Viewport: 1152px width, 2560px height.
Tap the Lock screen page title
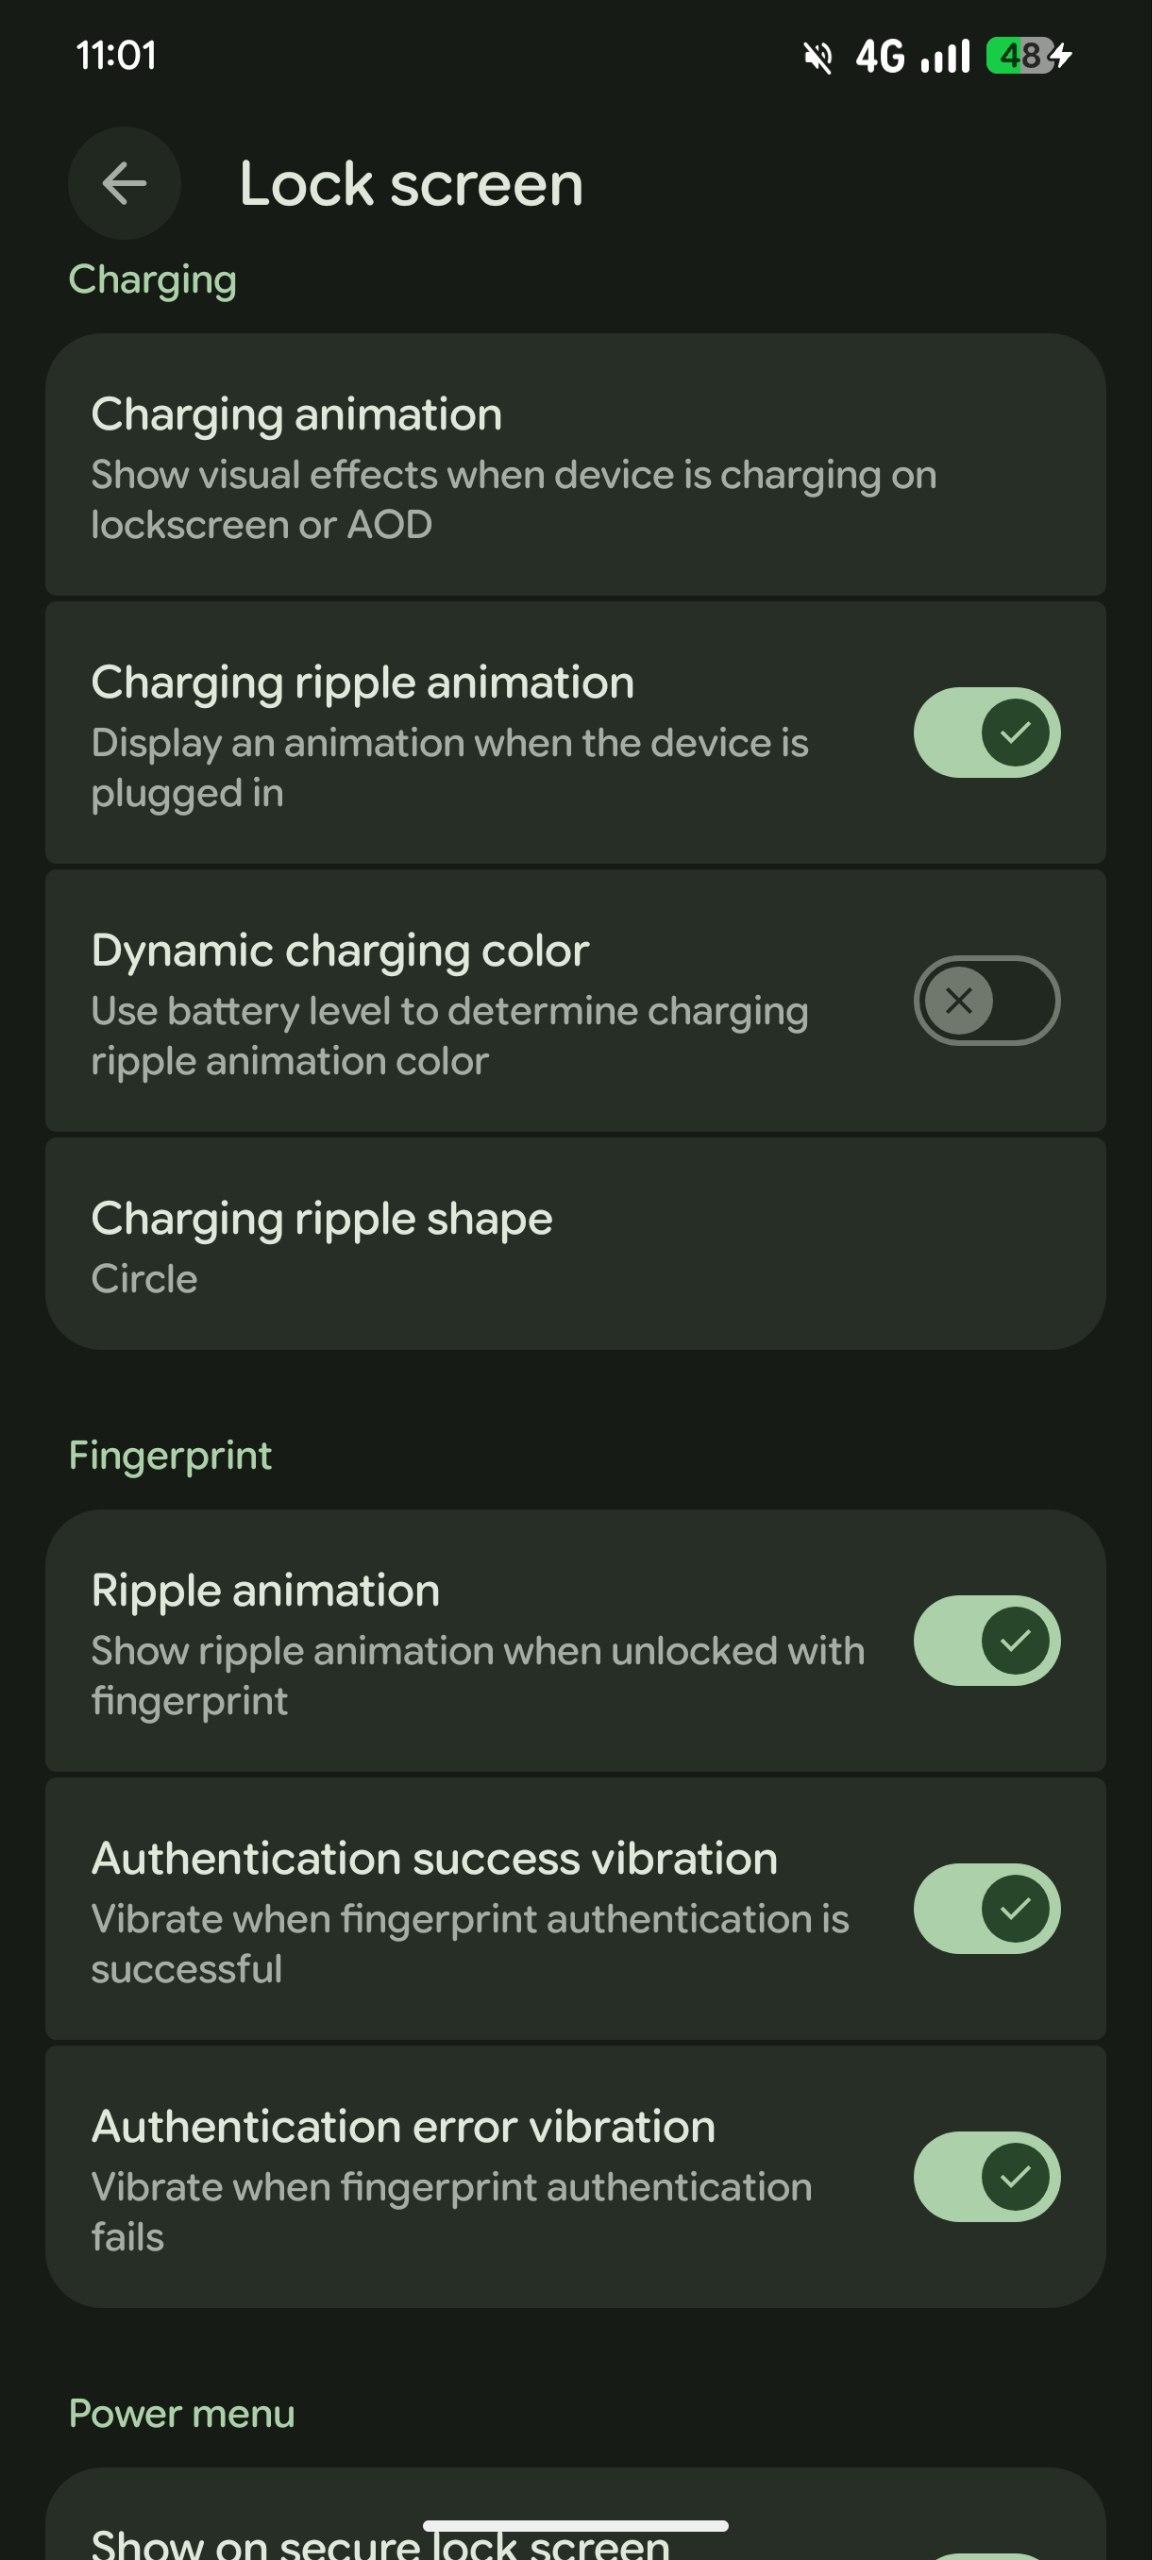pyautogui.click(x=411, y=184)
